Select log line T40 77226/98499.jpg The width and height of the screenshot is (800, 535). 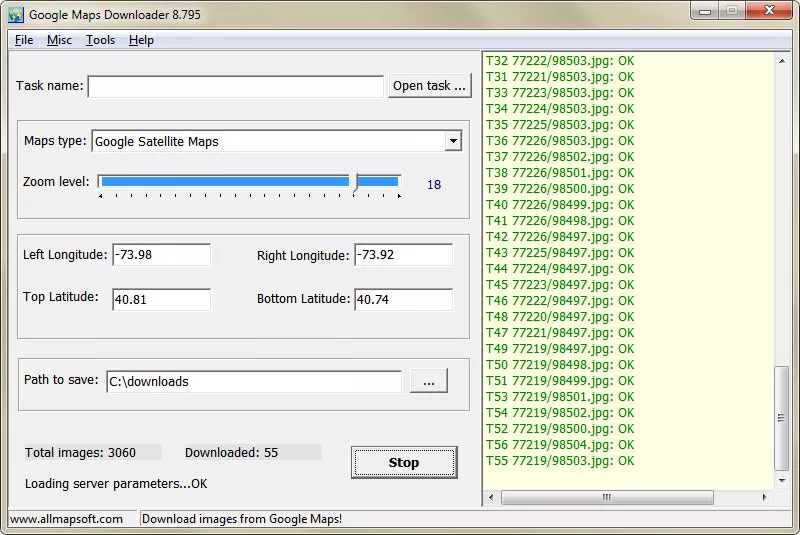tap(560, 205)
